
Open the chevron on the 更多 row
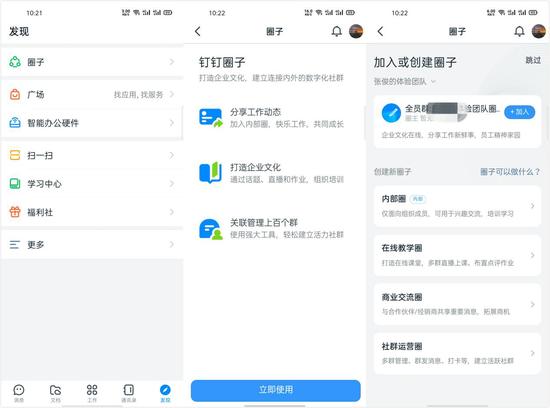click(x=172, y=245)
